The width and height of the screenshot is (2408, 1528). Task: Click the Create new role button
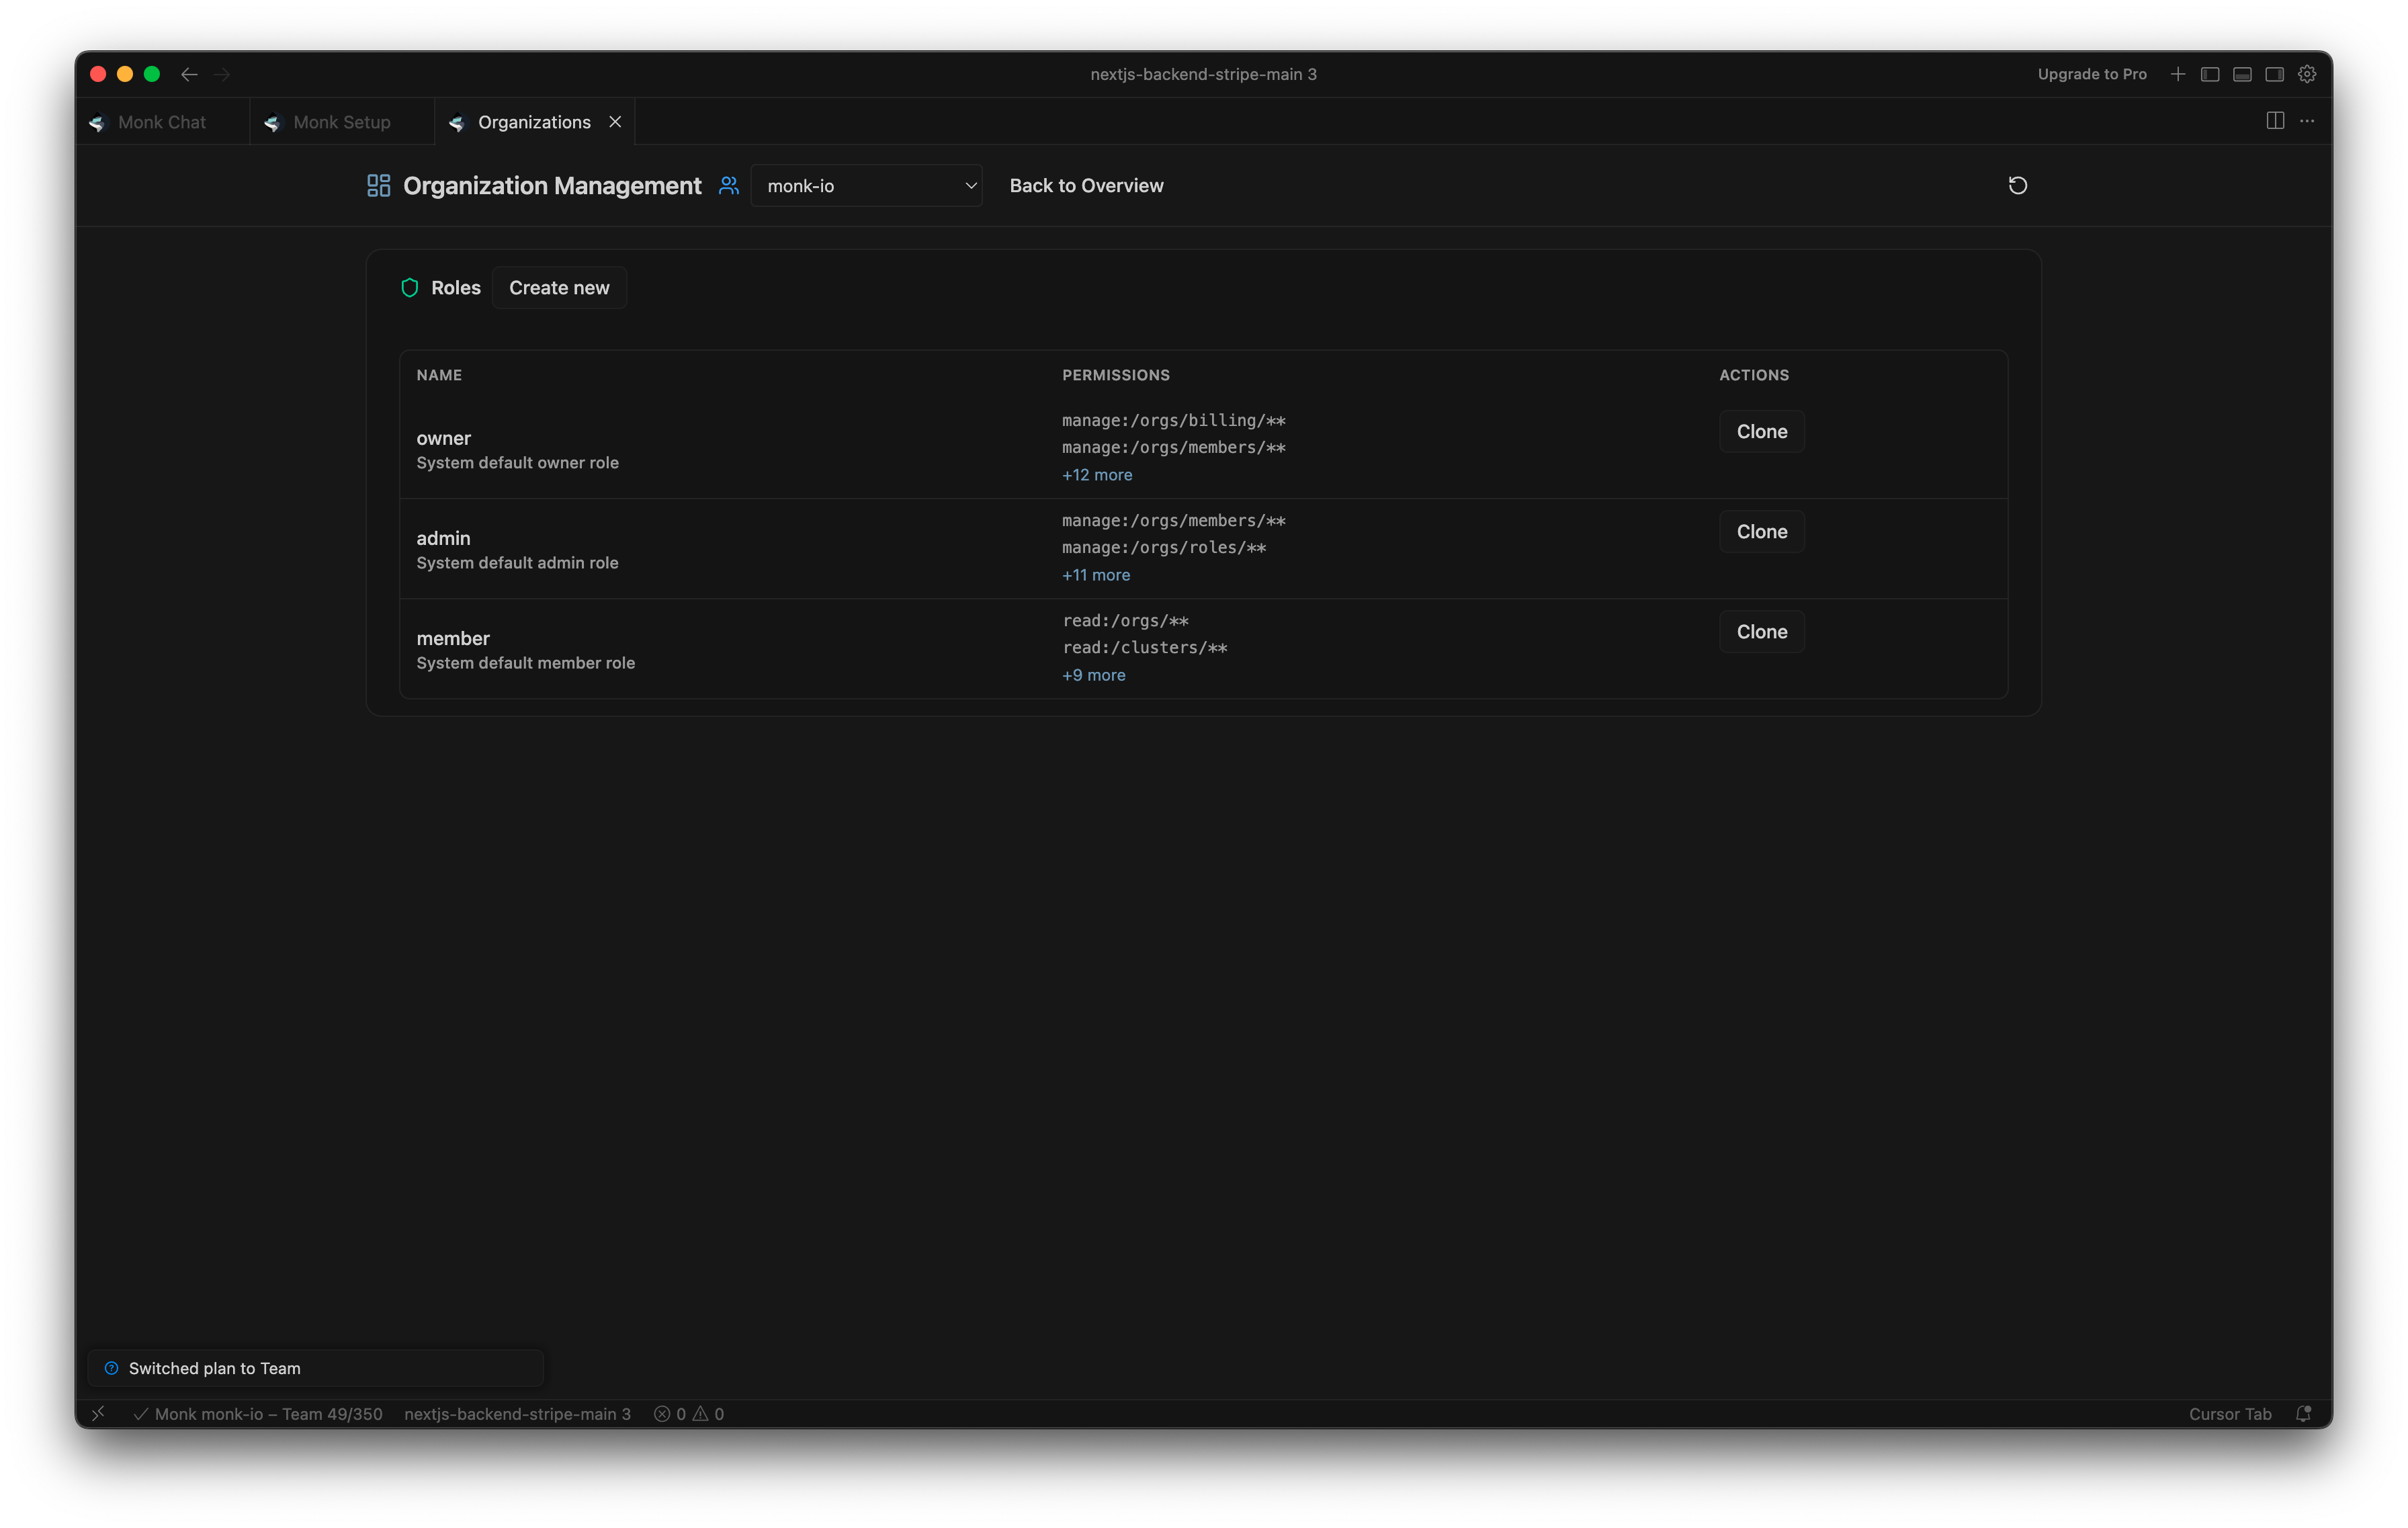coord(559,288)
